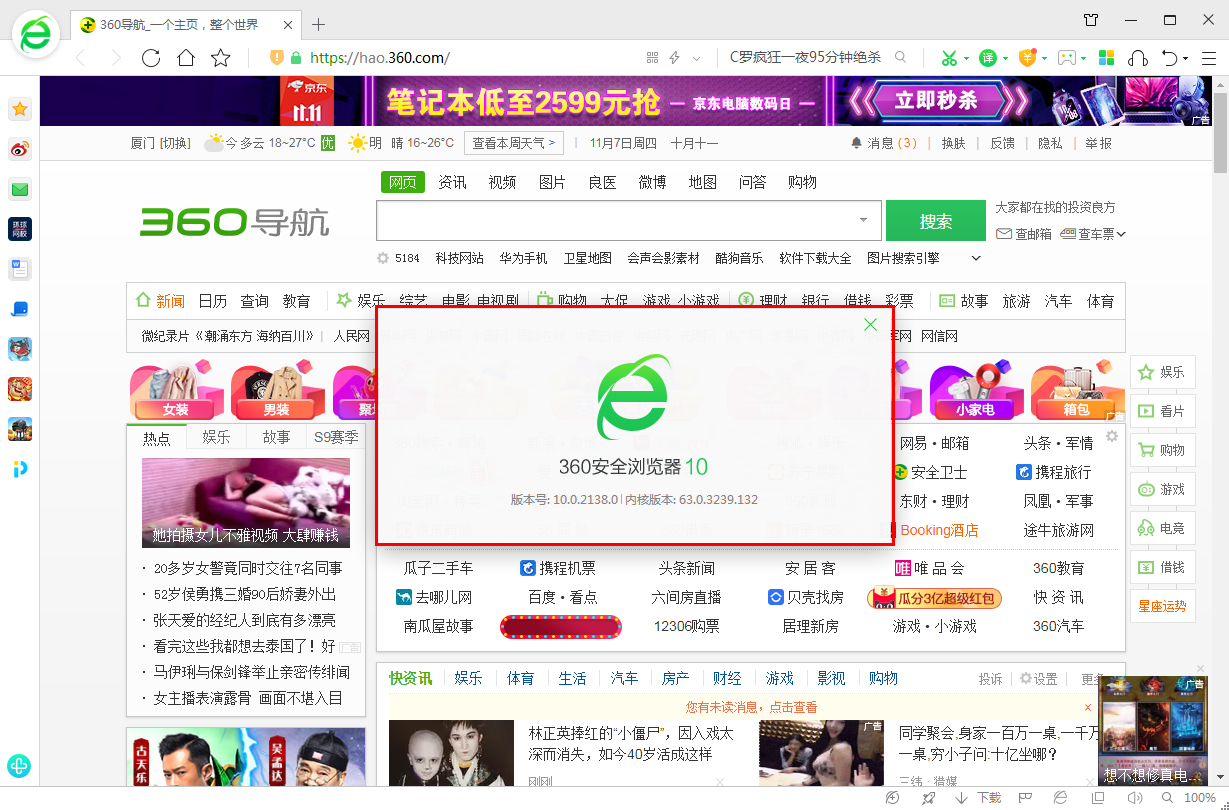Mute the page via speaker icon
The image size is (1229, 810).
coord(1134,798)
